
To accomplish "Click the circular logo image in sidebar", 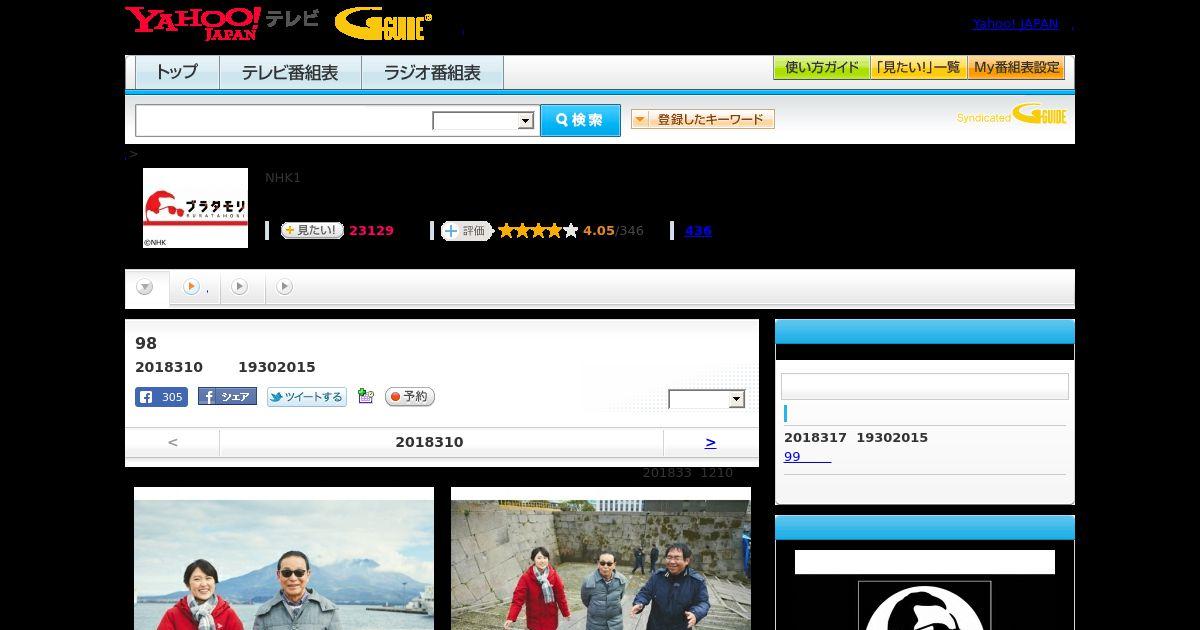I will (925, 606).
